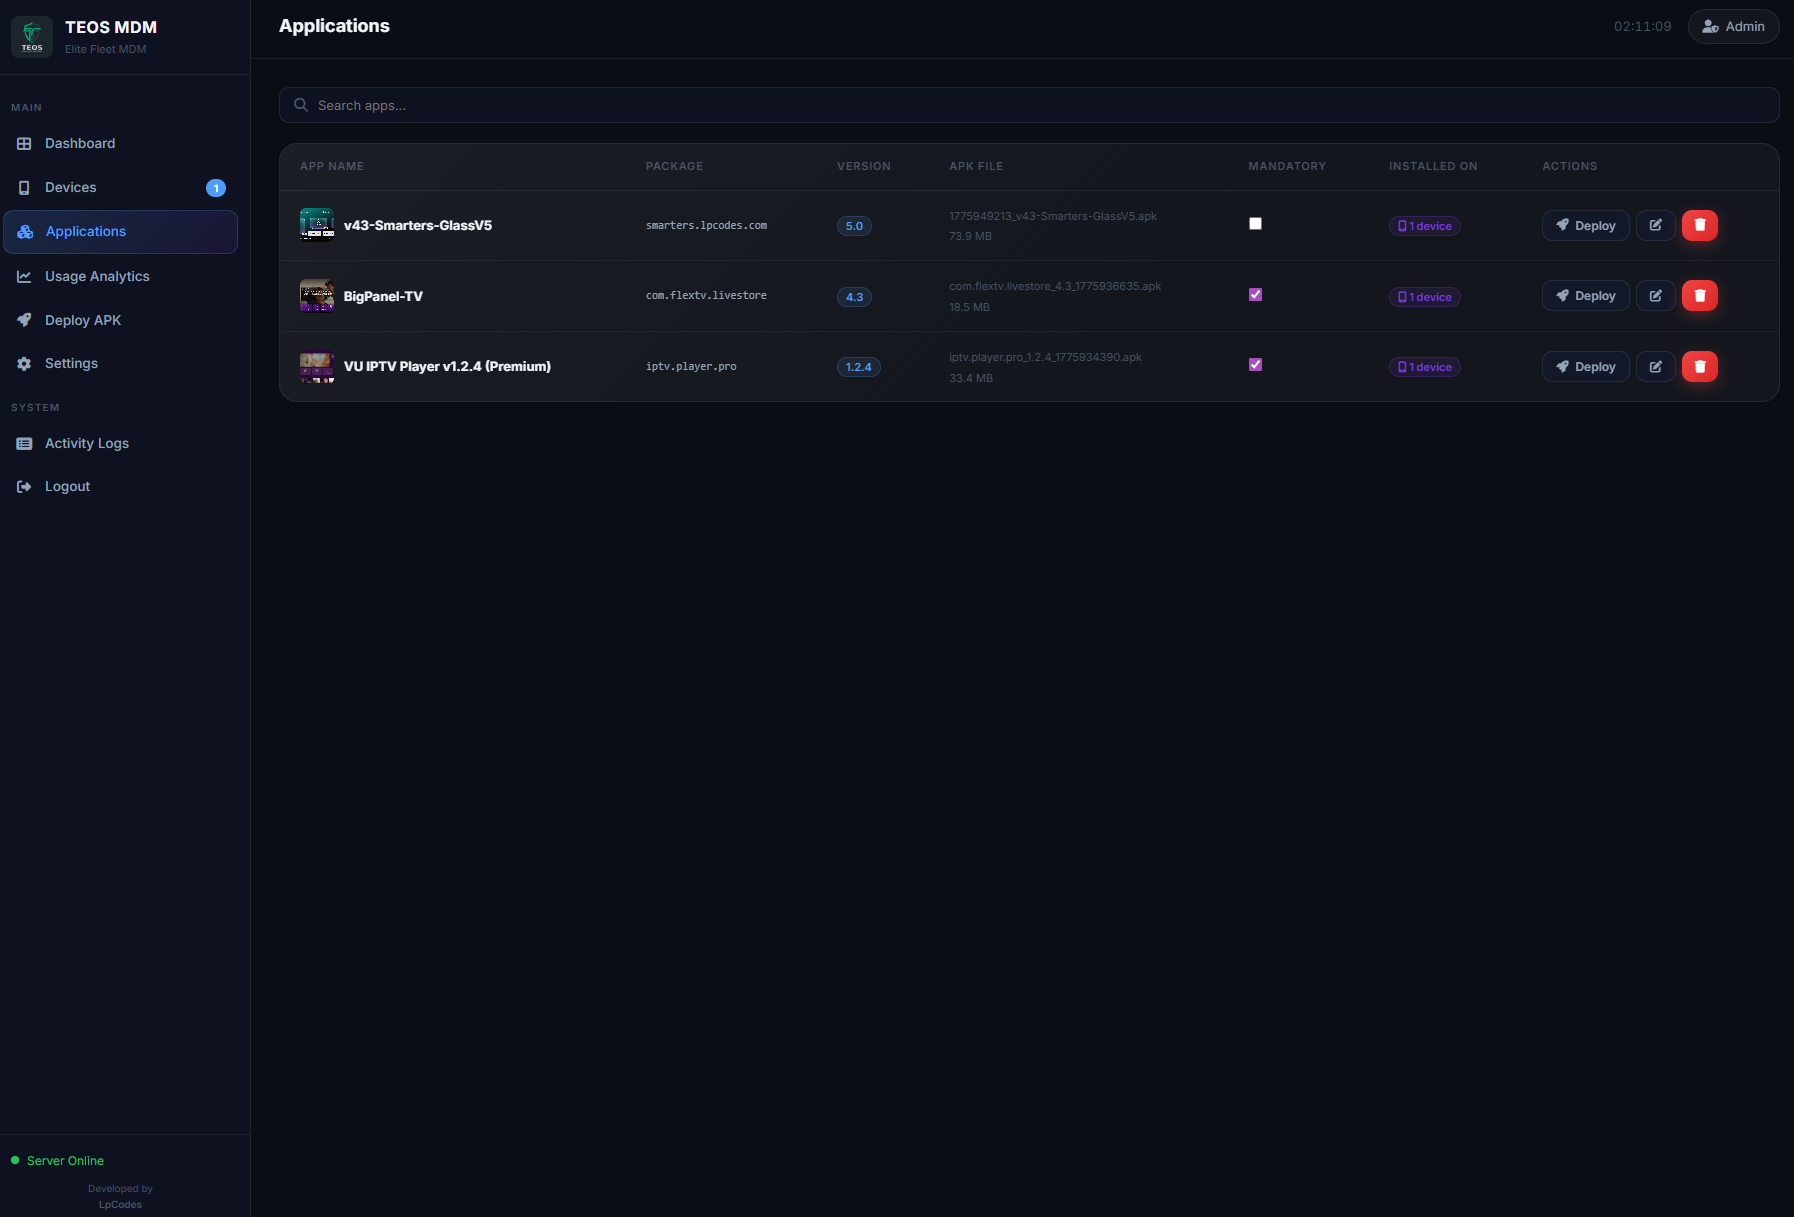Image resolution: width=1794 pixels, height=1217 pixels.
Task: Click the Search apps input field
Action: [1028, 105]
